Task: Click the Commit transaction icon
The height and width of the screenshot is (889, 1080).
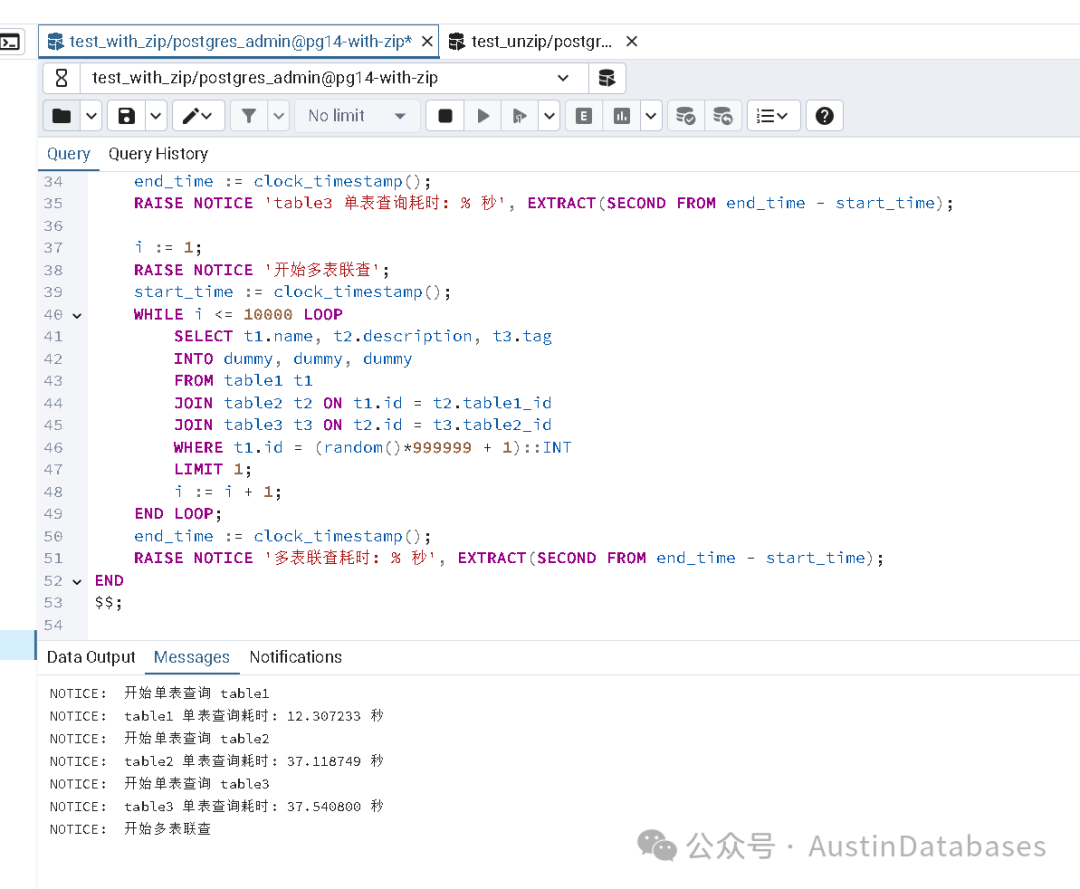Action: pos(685,116)
